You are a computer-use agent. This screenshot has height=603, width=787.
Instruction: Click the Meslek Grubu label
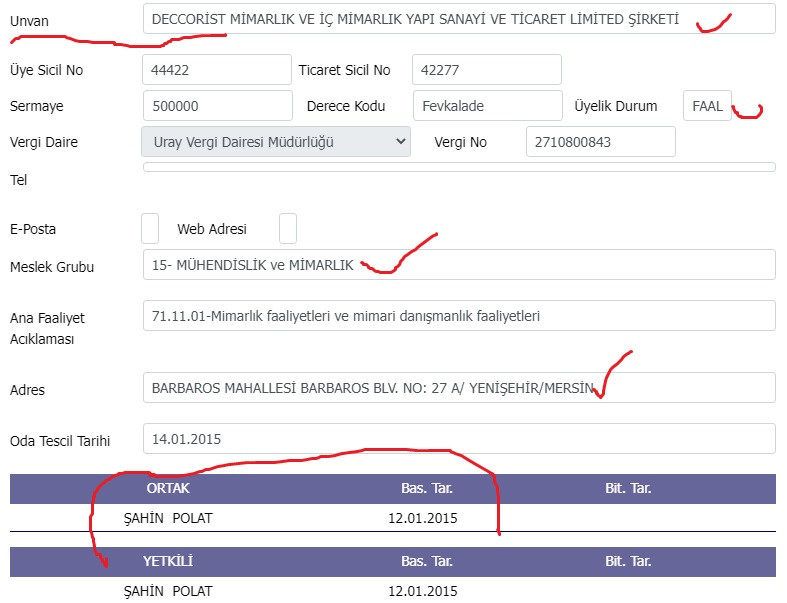(x=52, y=267)
